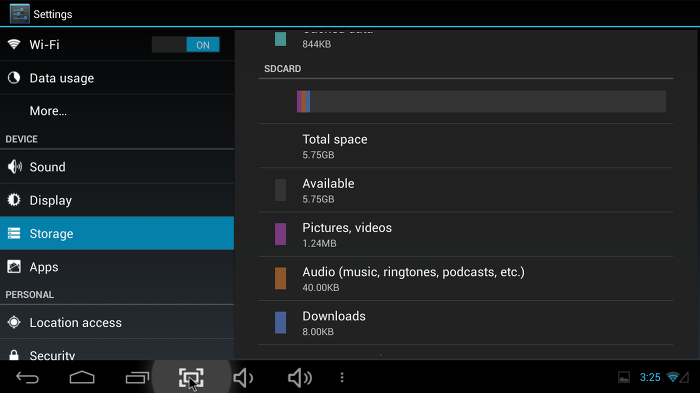Open the Wi-Fi settings entry
Image resolution: width=700 pixels, height=393 pixels.
click(117, 45)
